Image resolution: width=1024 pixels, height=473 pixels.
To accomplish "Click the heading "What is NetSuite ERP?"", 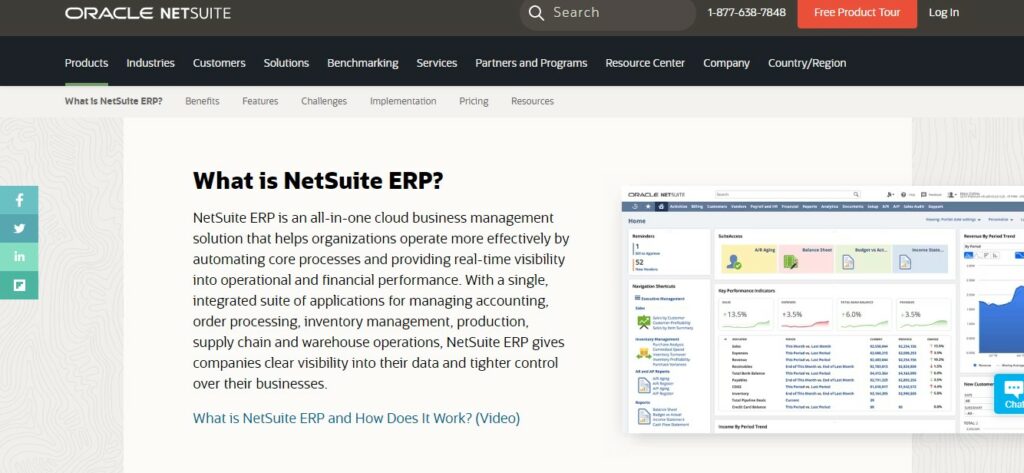I will (318, 181).
